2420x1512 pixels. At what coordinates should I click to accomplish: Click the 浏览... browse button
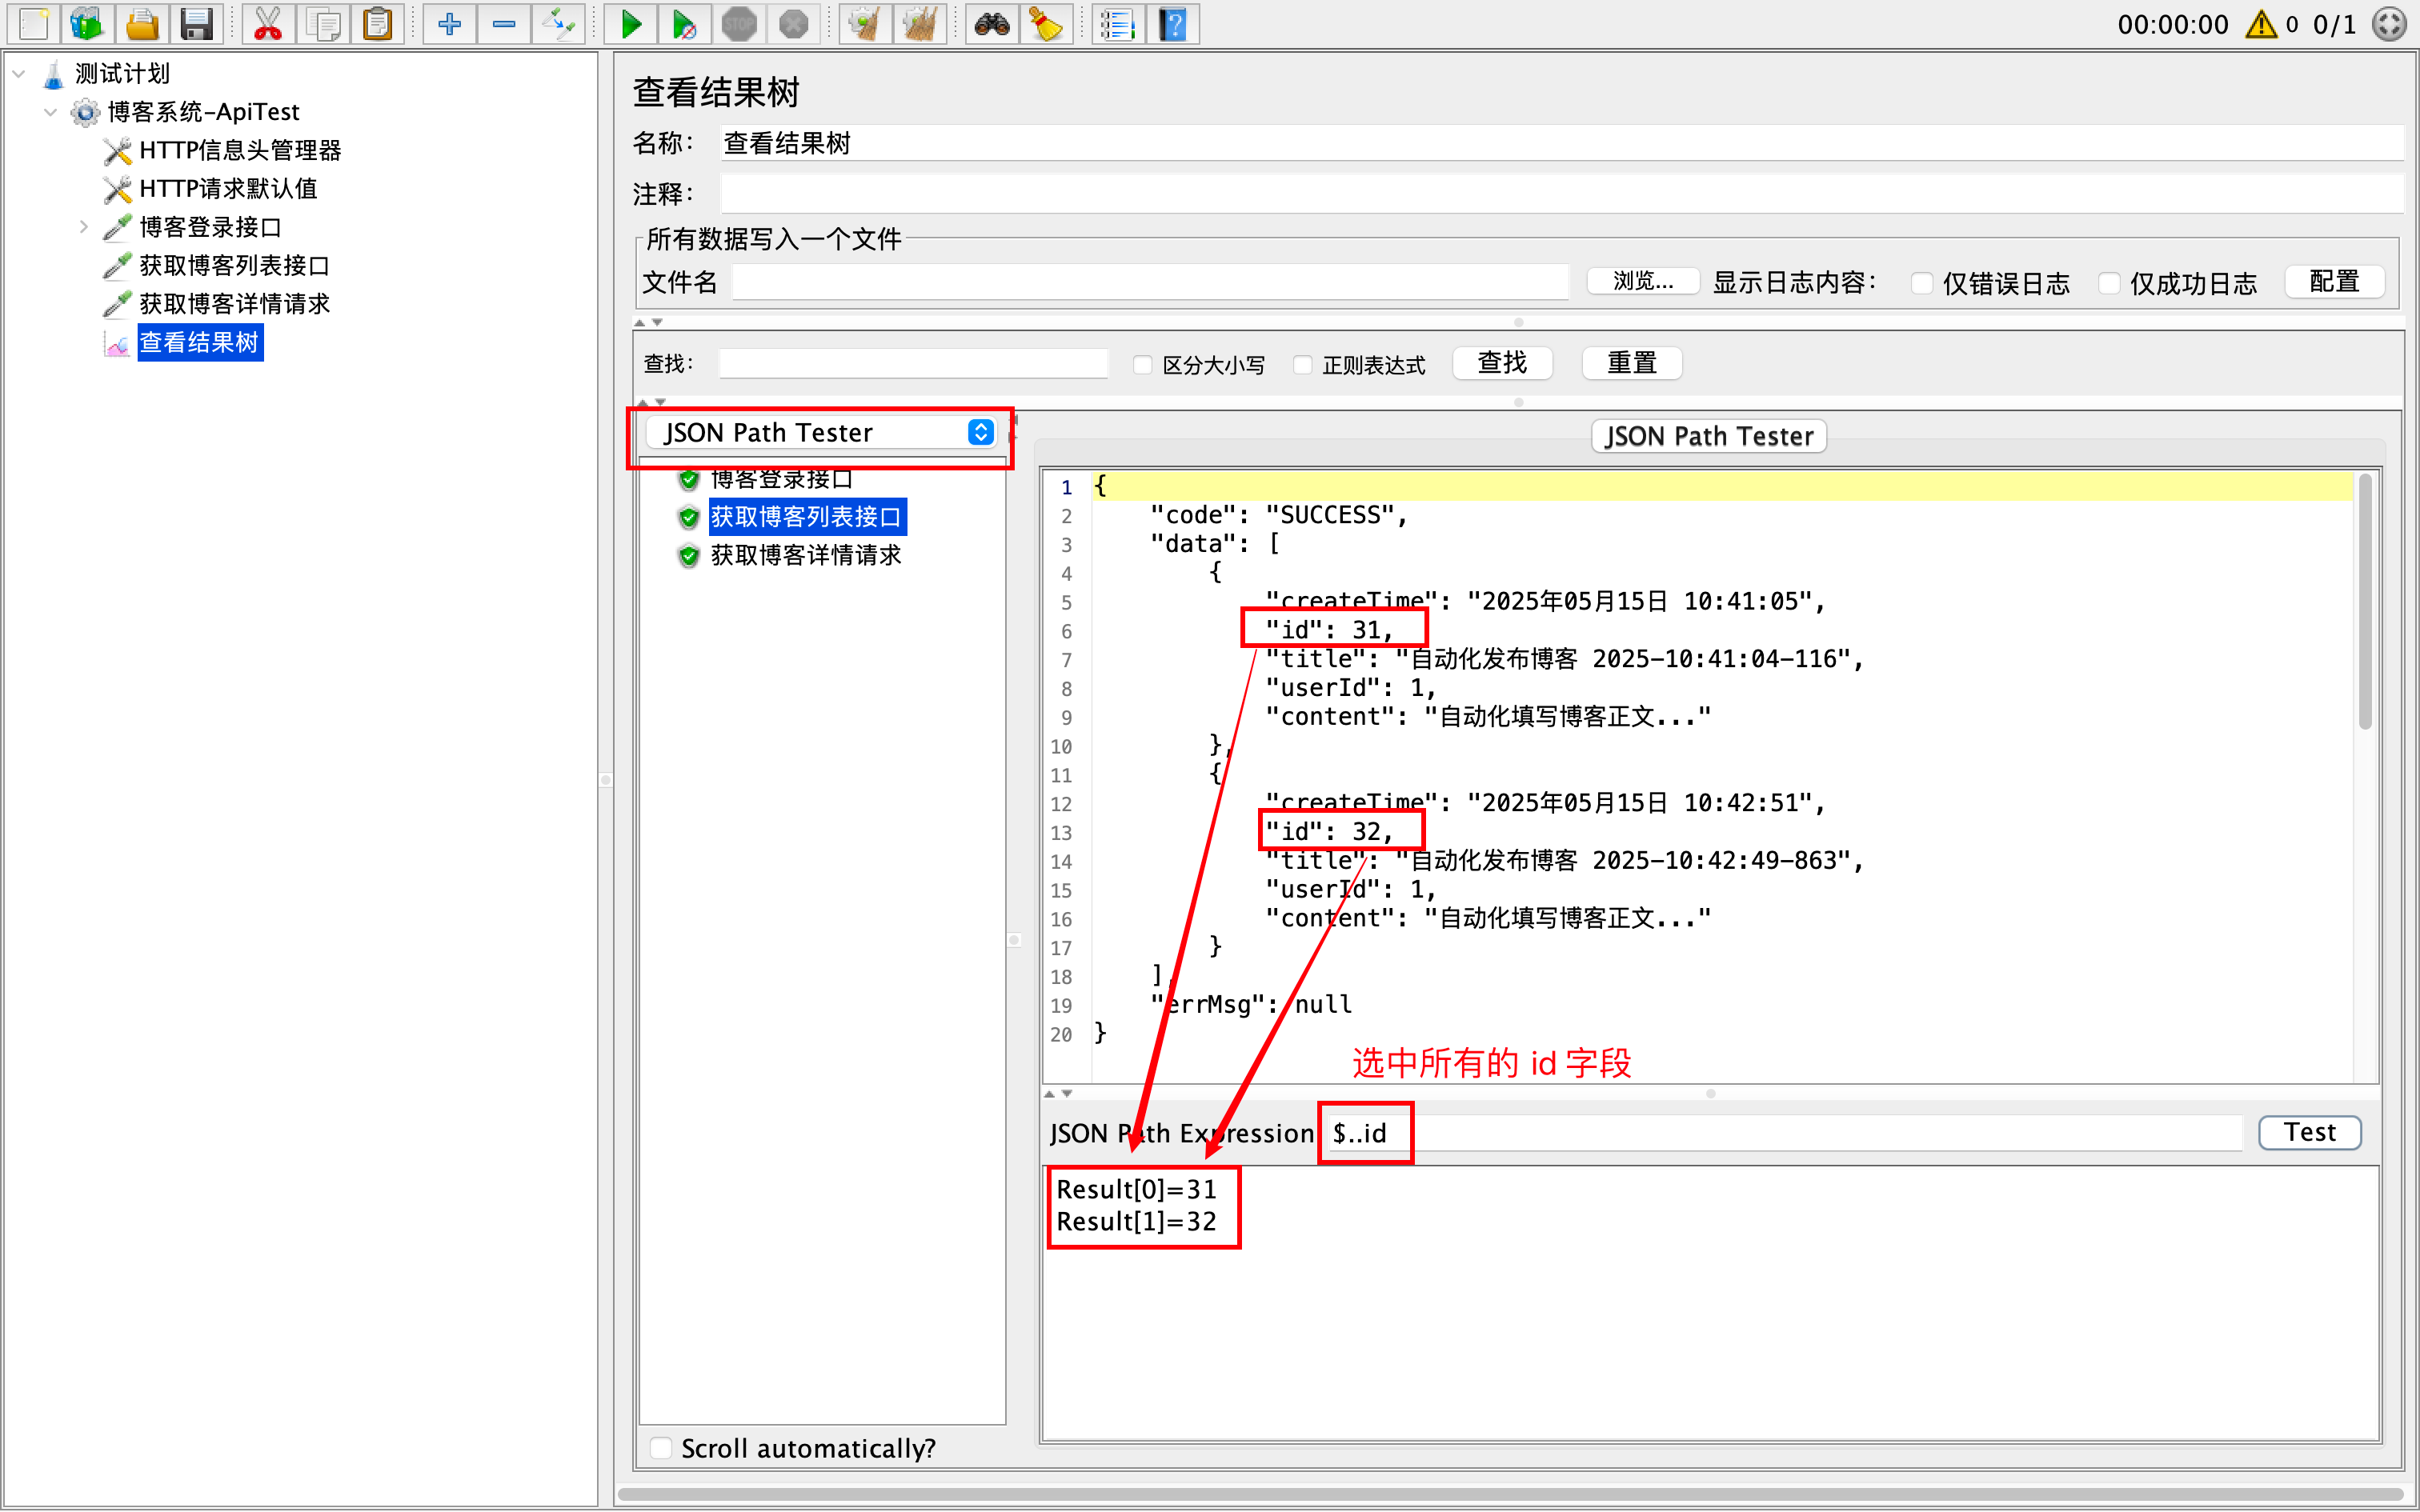(1643, 281)
